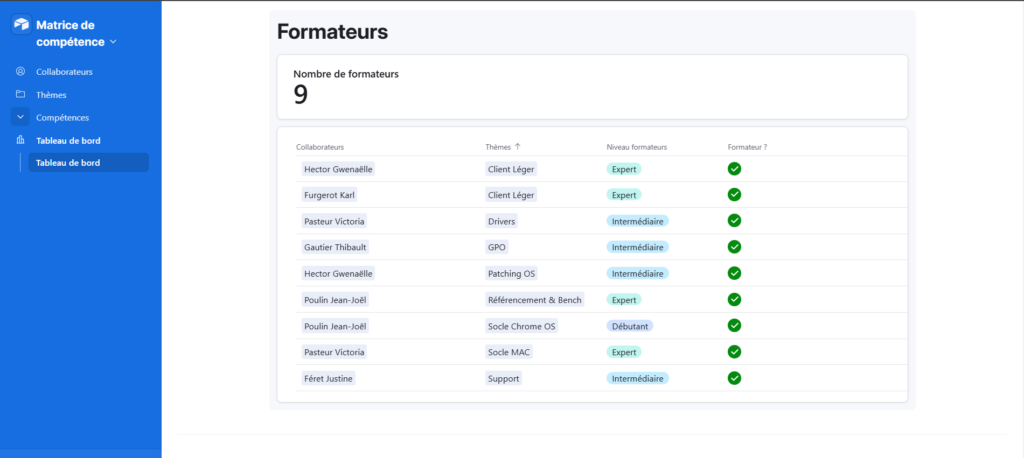The height and width of the screenshot is (458, 1024).
Task: Select the highlighted Tableau de bord sub-item
Action: 88,163
